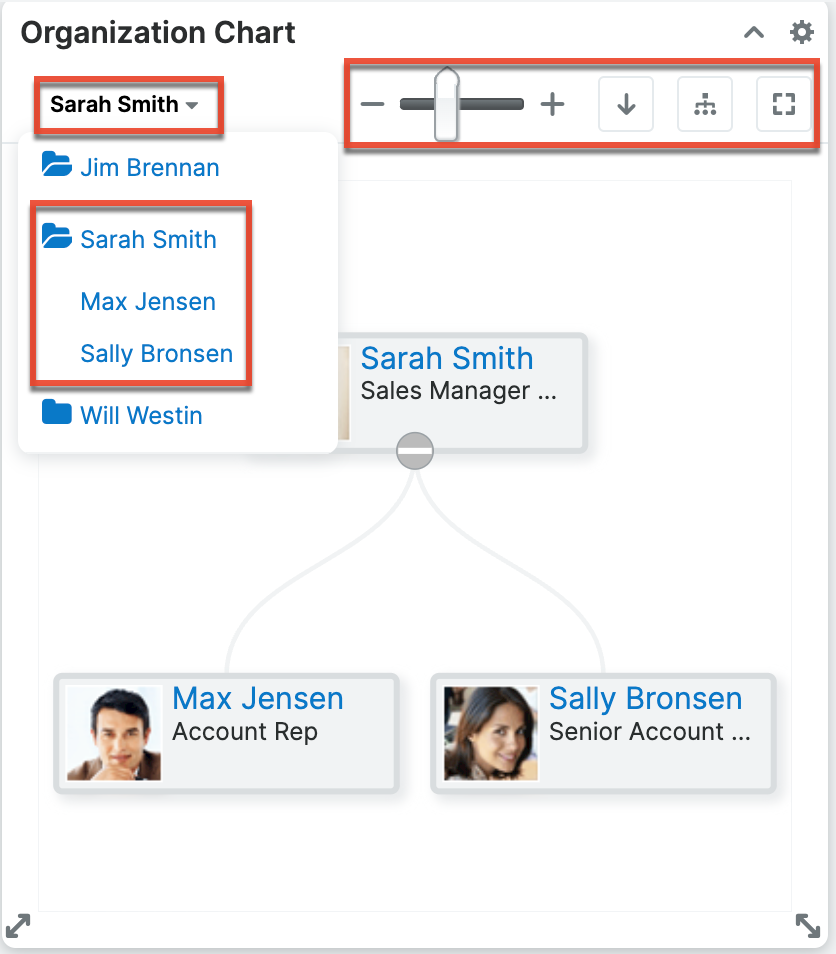Collapse Sarah Smith's subordinates with the minus node
Image resolution: width=836 pixels, height=954 pixels.
pyautogui.click(x=414, y=450)
